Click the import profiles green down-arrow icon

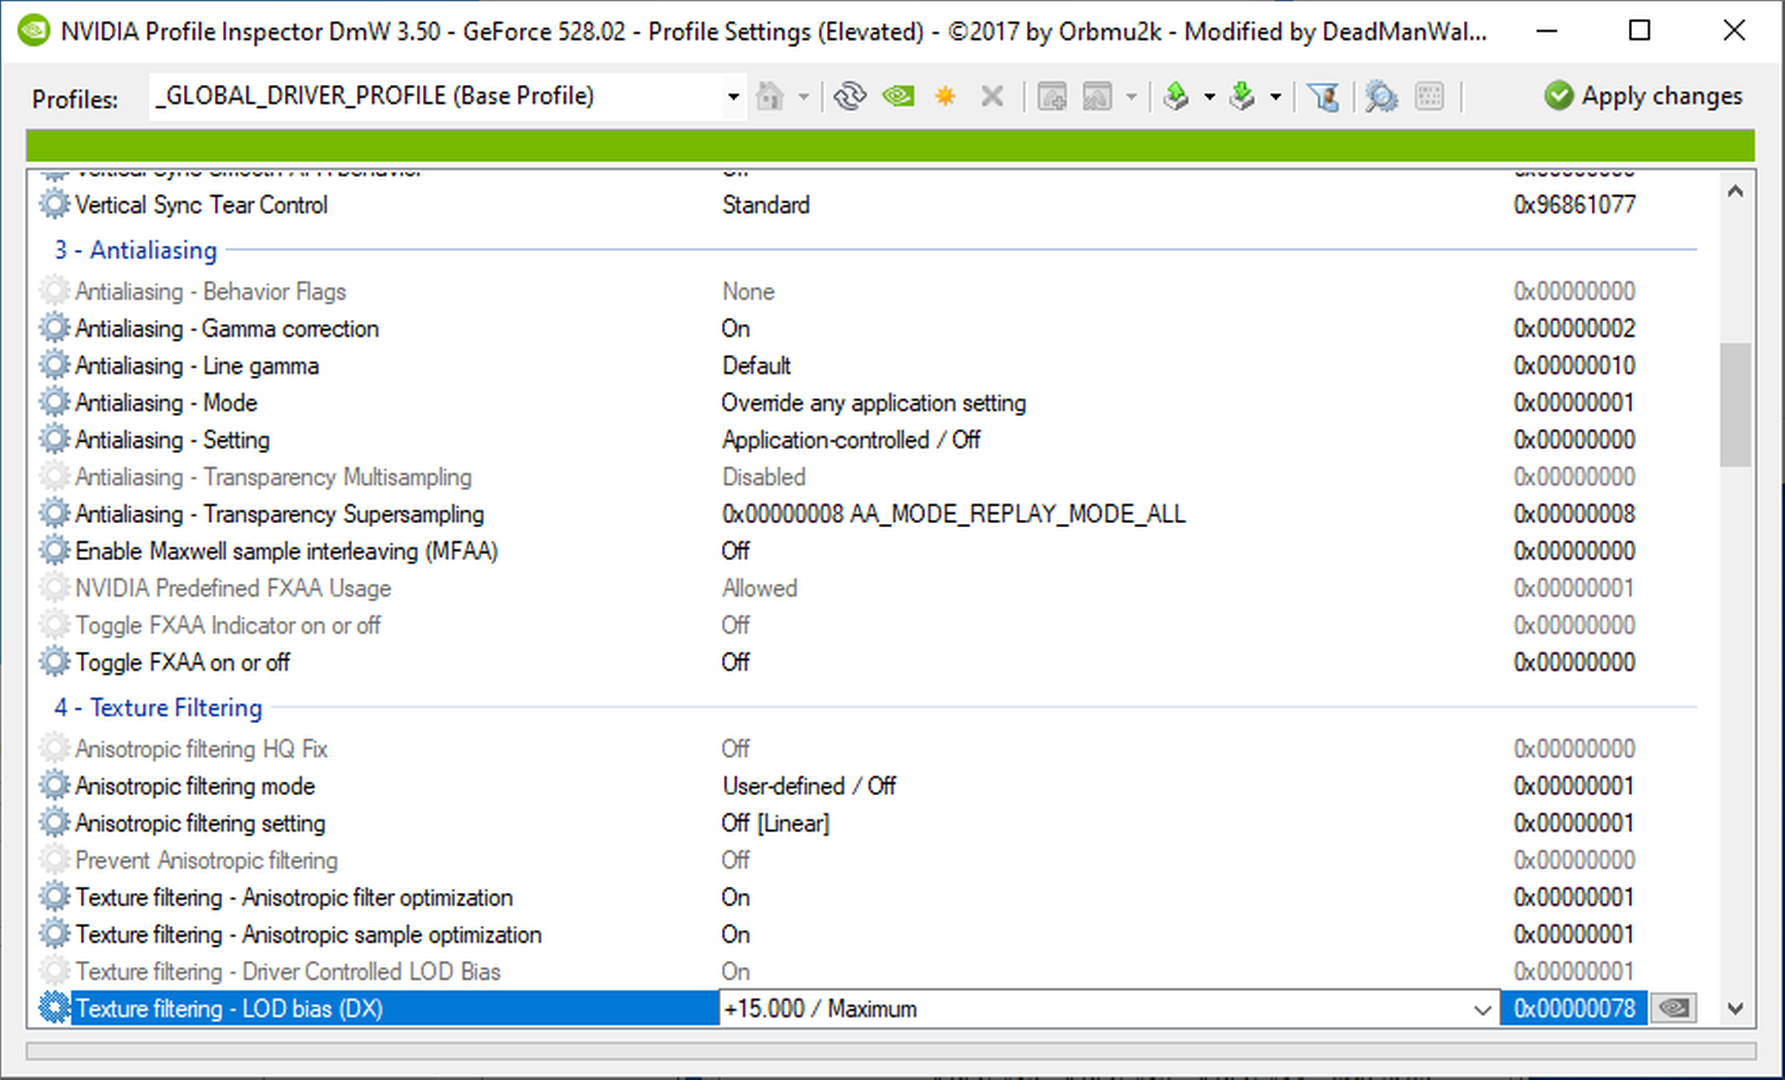pyautogui.click(x=1243, y=96)
